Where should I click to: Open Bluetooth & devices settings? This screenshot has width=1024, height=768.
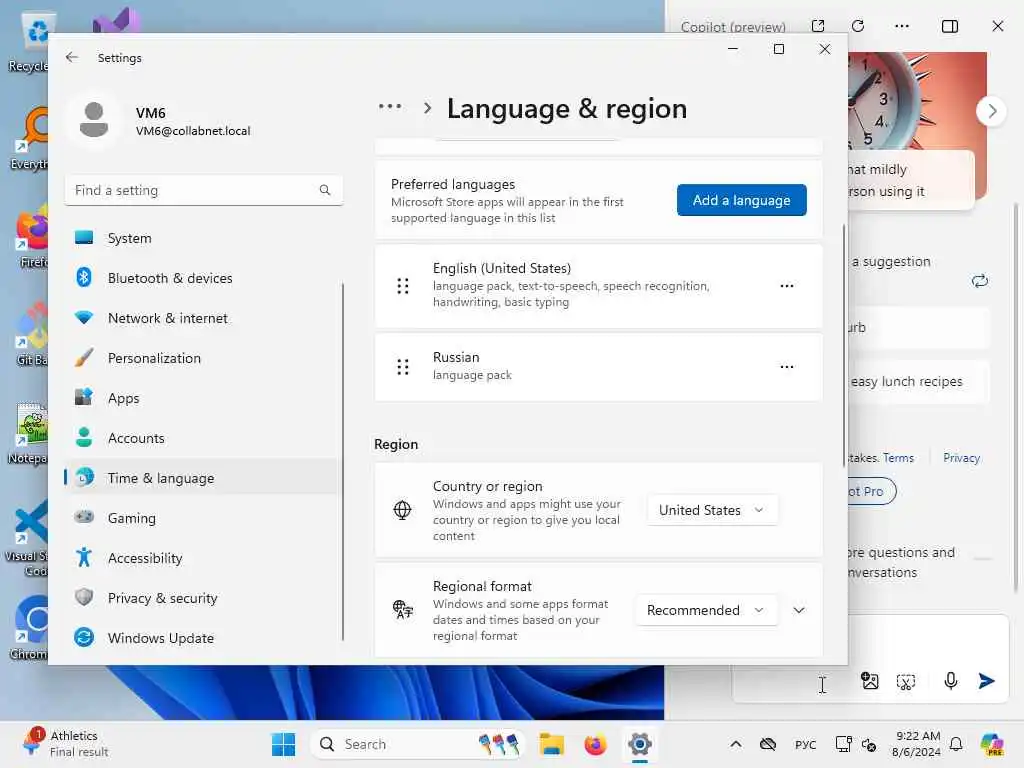203,278
